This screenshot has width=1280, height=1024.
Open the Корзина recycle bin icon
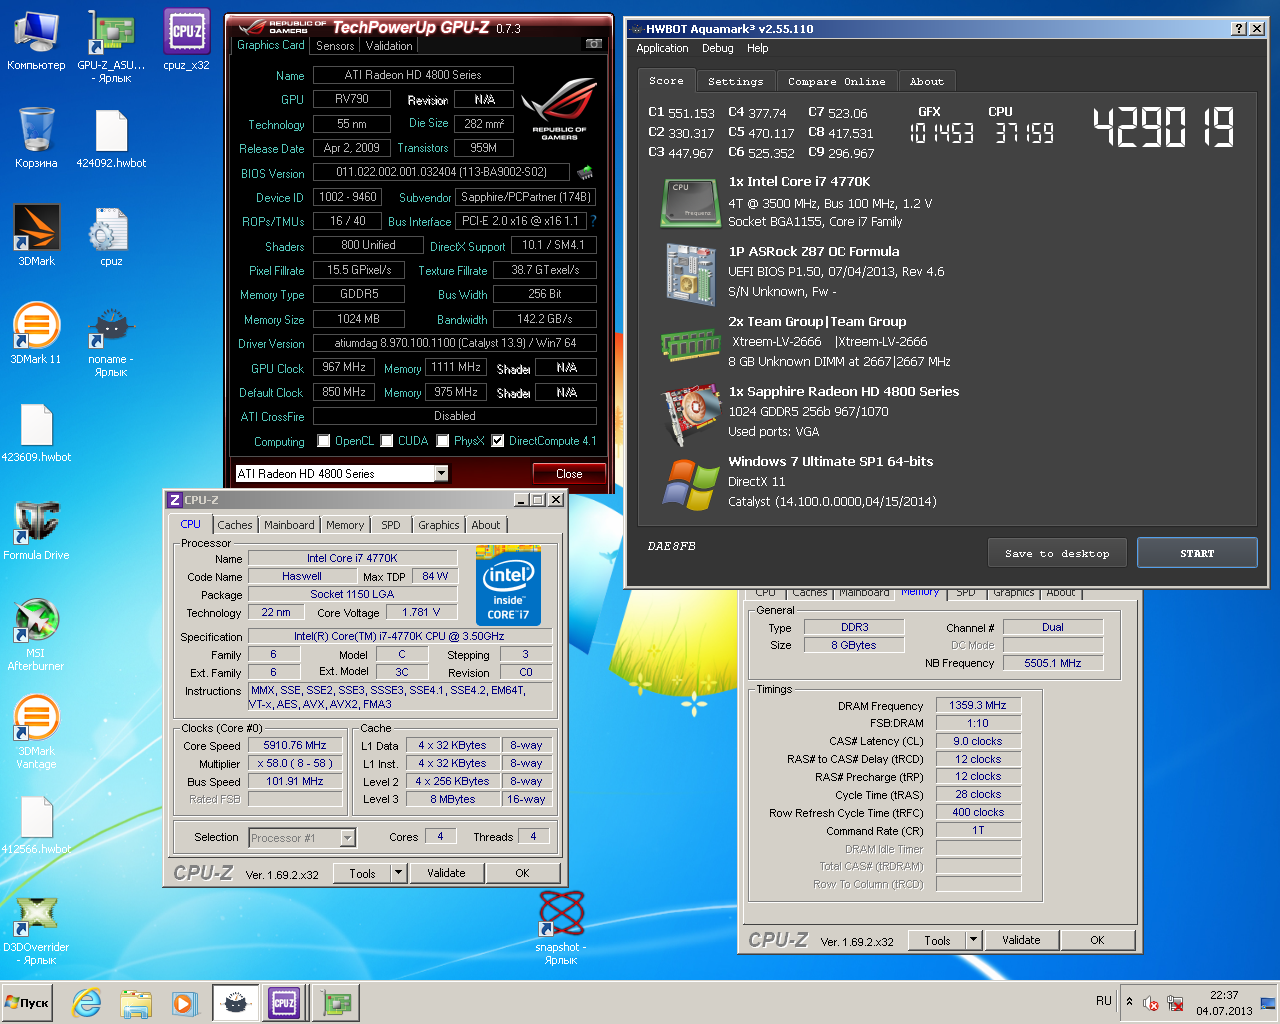click(x=36, y=137)
